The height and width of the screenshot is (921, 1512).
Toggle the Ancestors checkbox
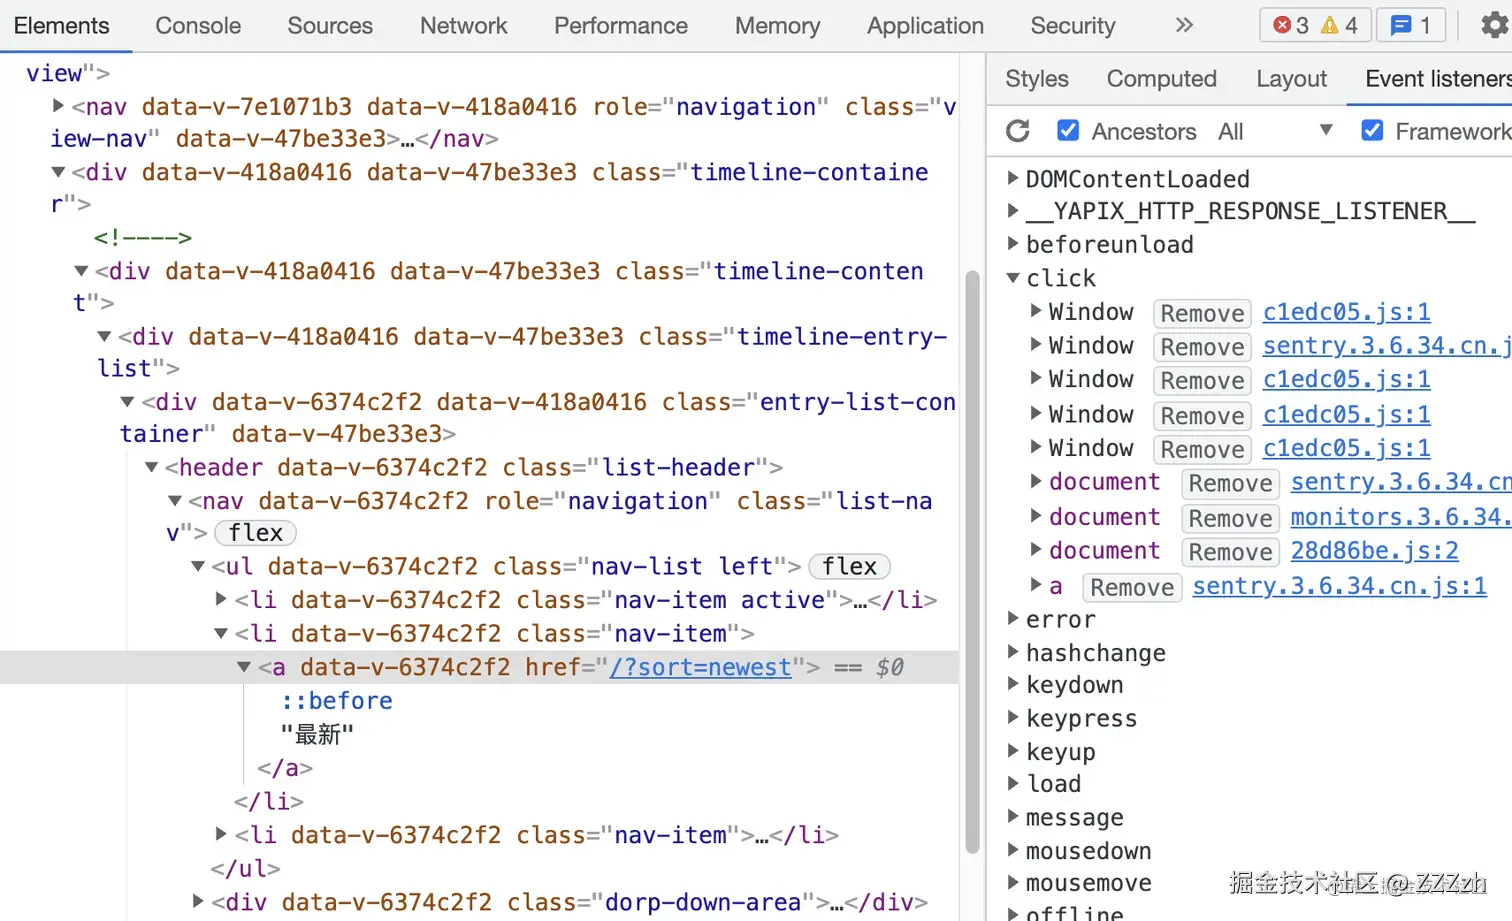point(1068,131)
